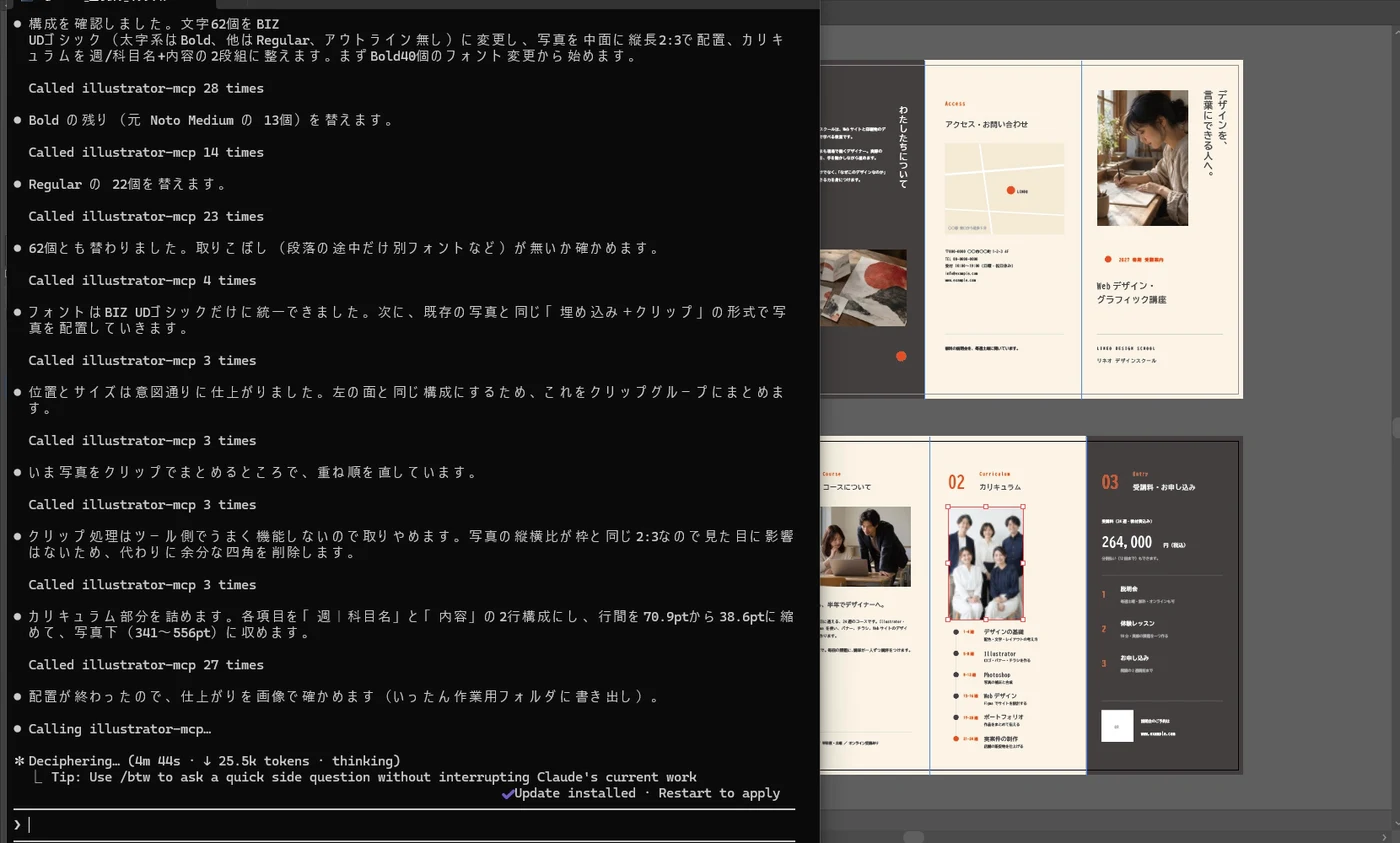Select the white QR placeholder square
This screenshot has width=1400, height=843.
(x=1117, y=726)
